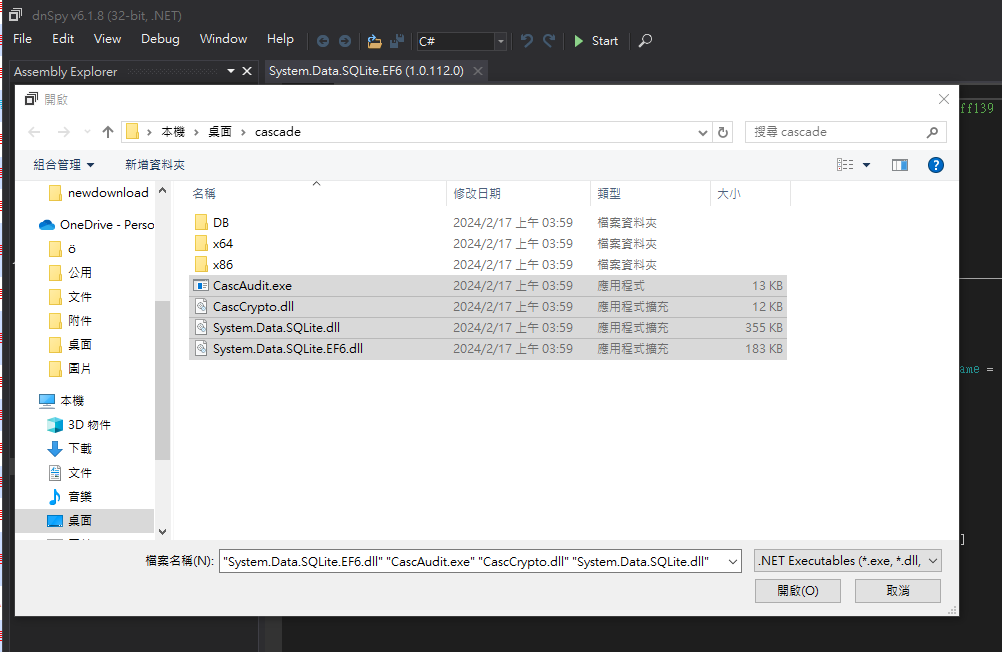Image resolution: width=1002 pixels, height=652 pixels.
Task: Select CascAudit.exe file
Action: coord(488,286)
